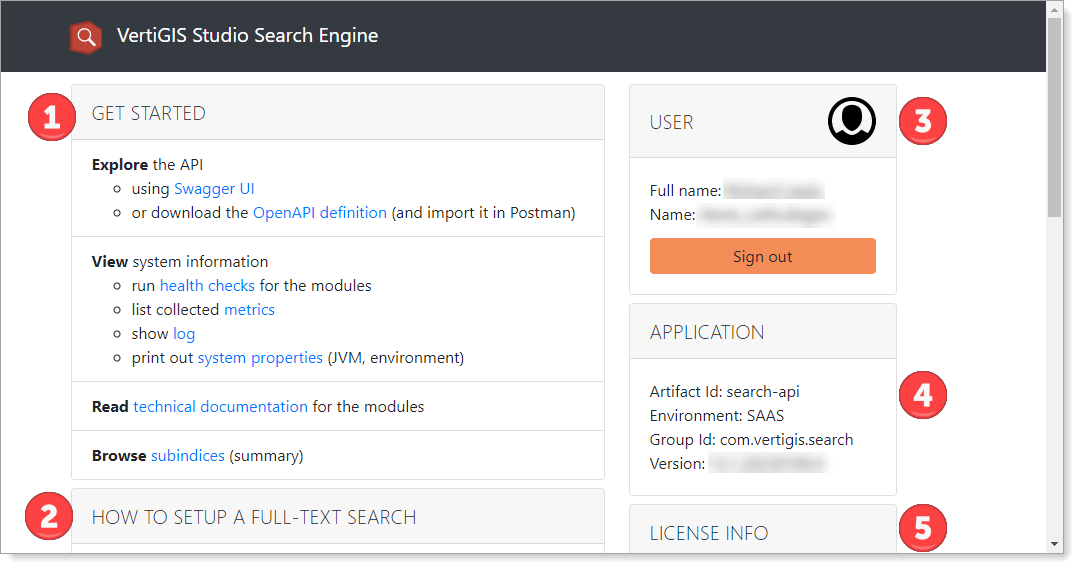Screen dimensions: 1079x569
Task: List collected metrics link
Action: 249,310
